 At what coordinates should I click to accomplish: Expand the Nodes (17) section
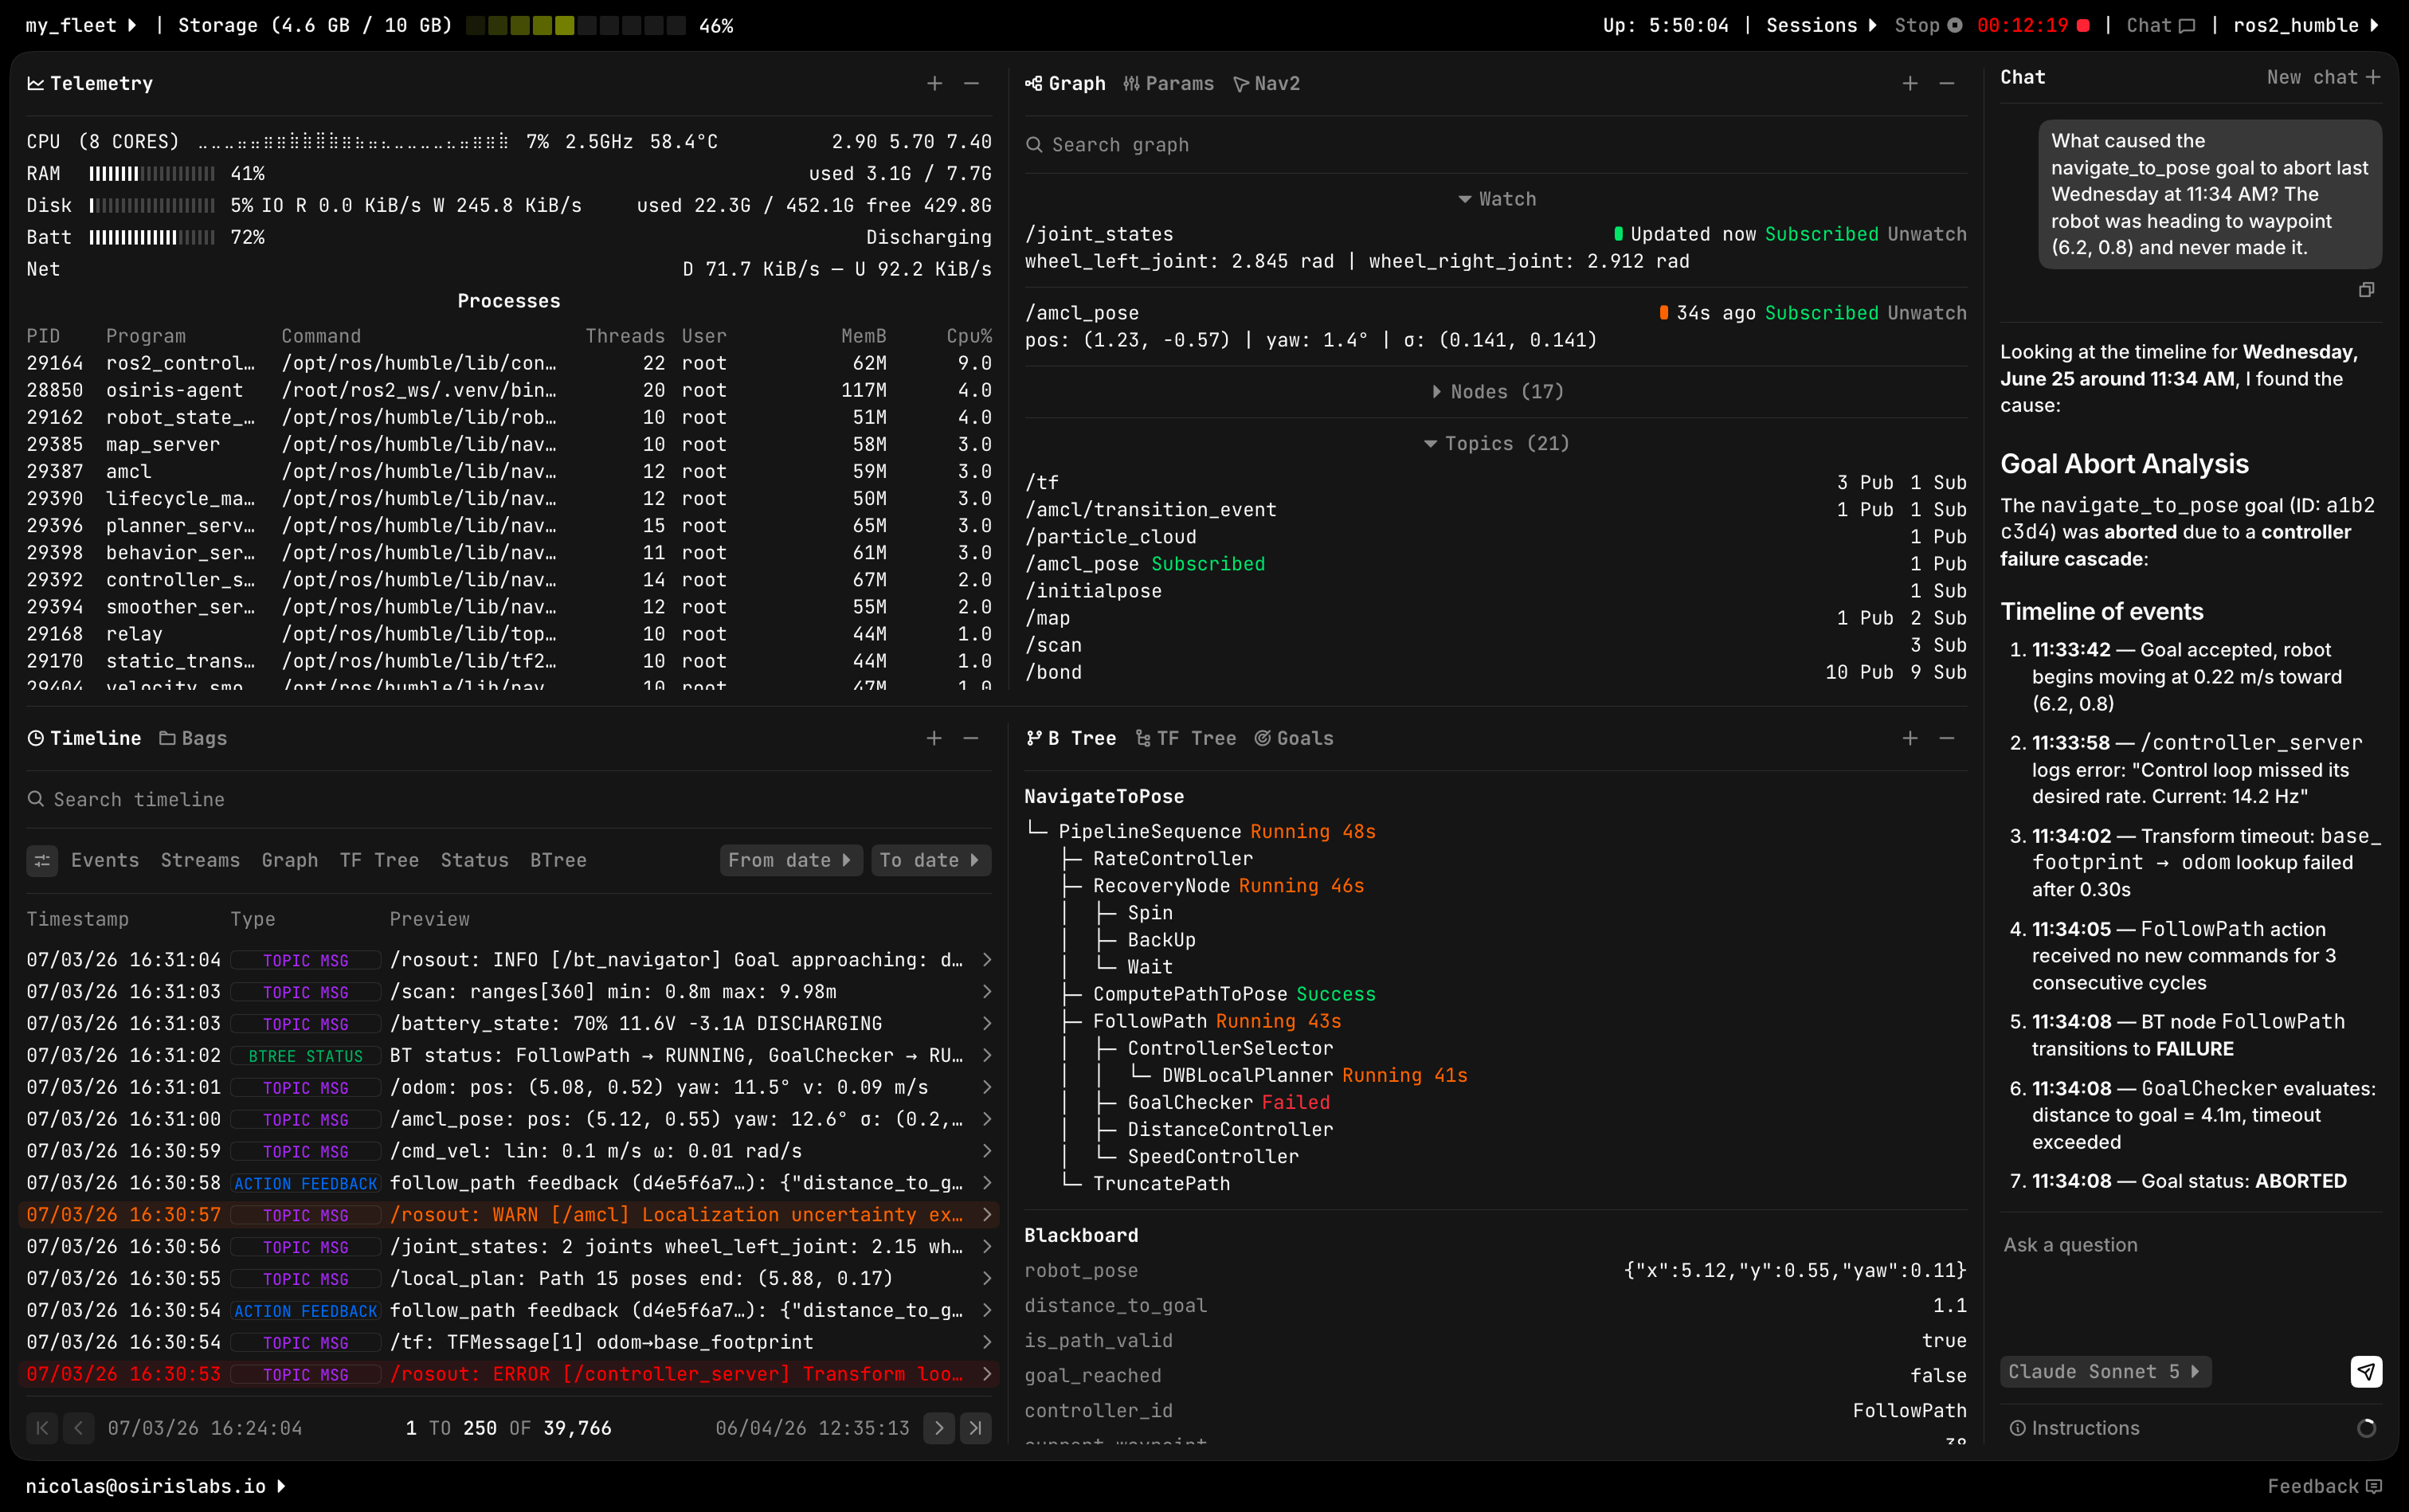[x=1497, y=392]
